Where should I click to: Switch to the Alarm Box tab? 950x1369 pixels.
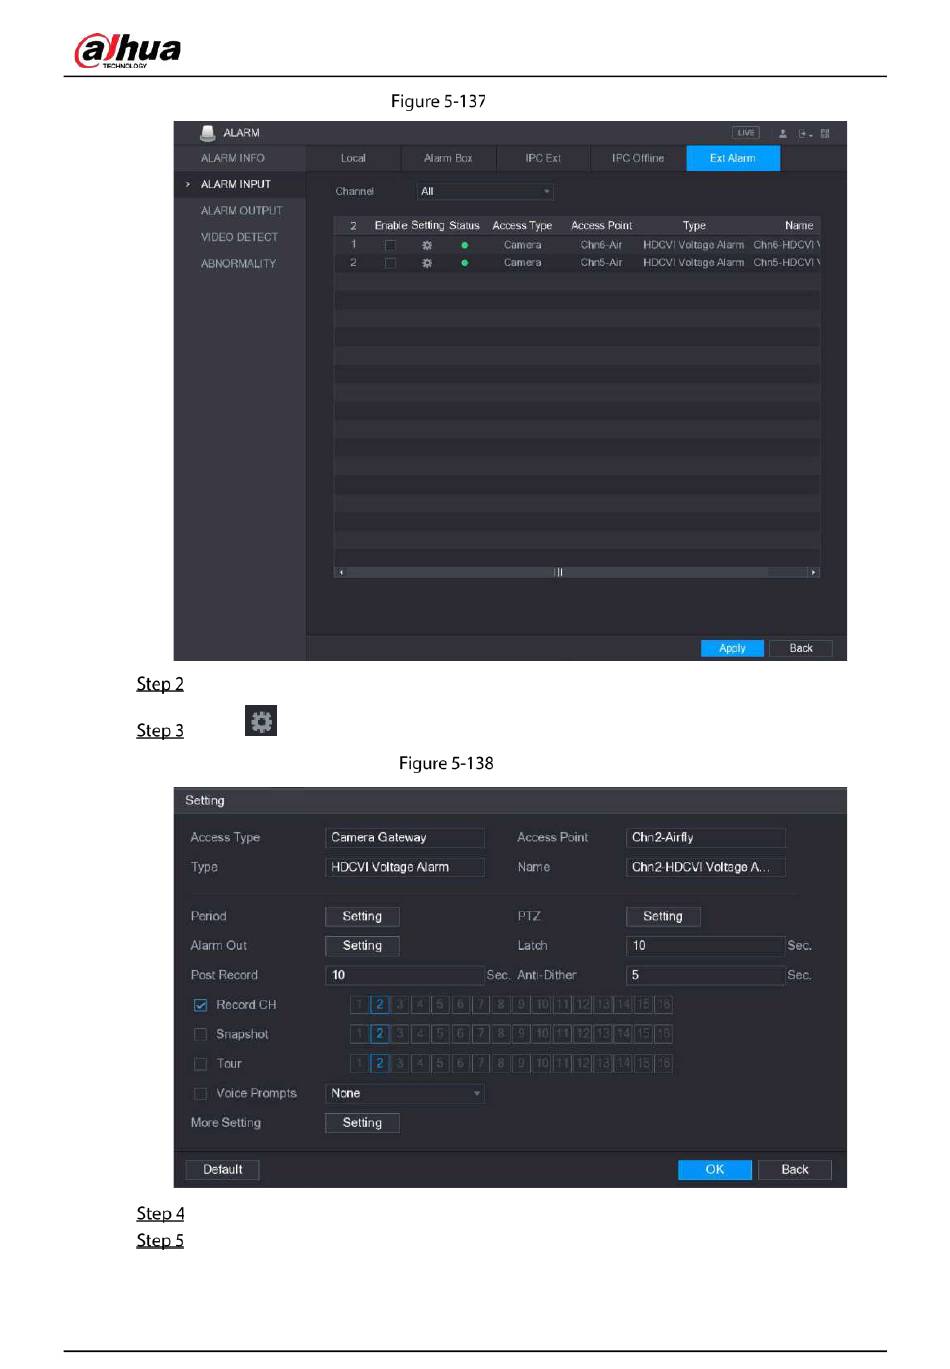coord(447,158)
